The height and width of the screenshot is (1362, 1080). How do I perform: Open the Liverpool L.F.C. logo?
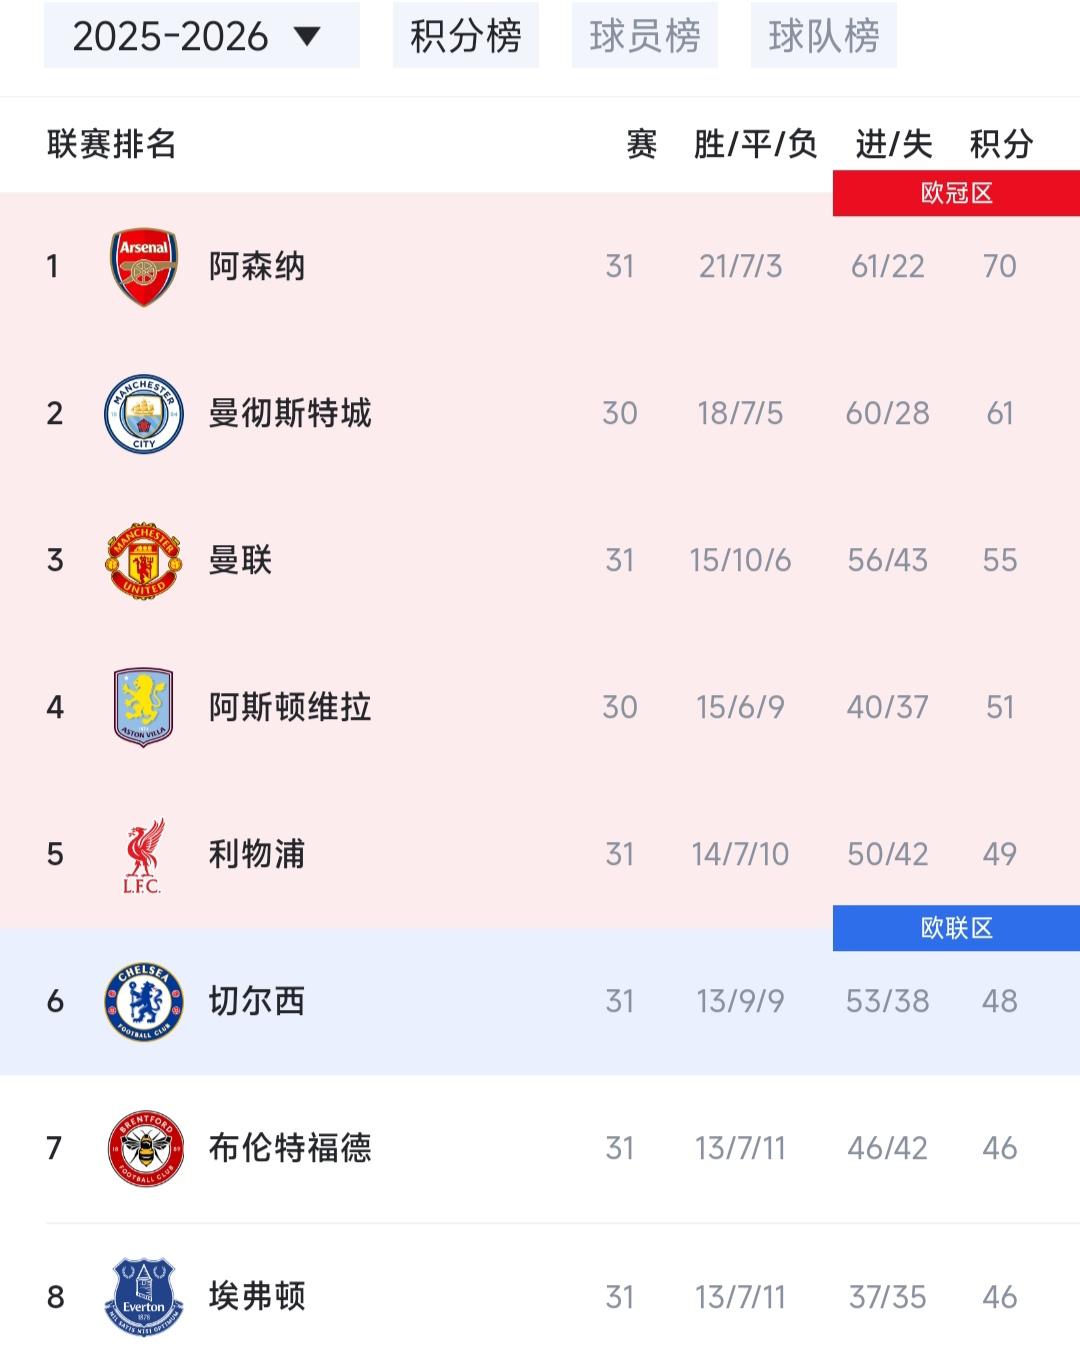[144, 855]
